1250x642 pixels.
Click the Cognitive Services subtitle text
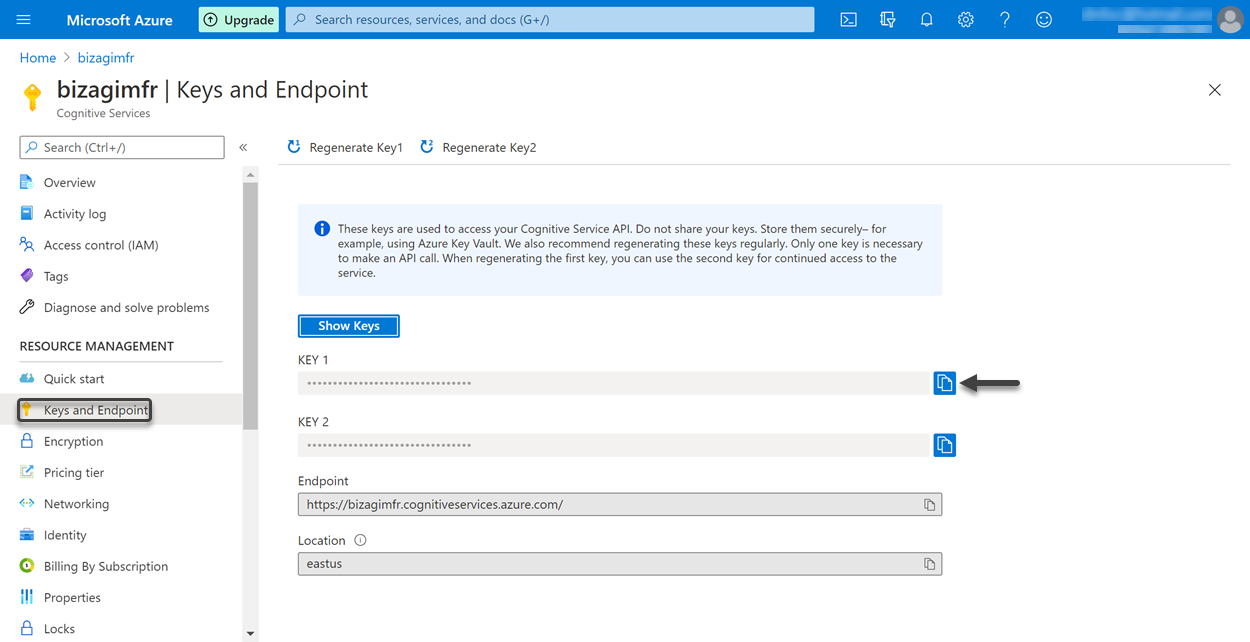click(x=104, y=114)
